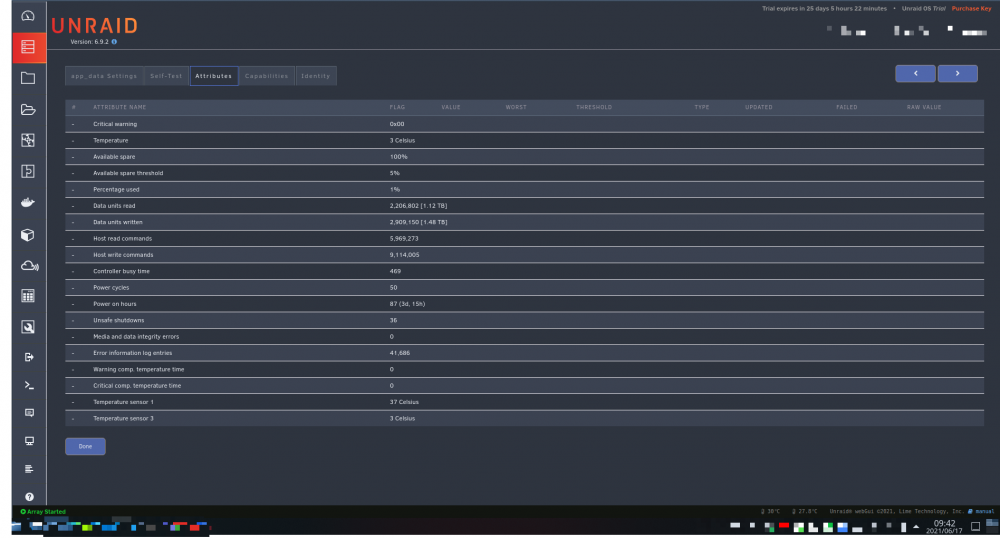Click the RAW VALUE column header
This screenshot has width=1000, height=538.
pyautogui.click(x=924, y=107)
